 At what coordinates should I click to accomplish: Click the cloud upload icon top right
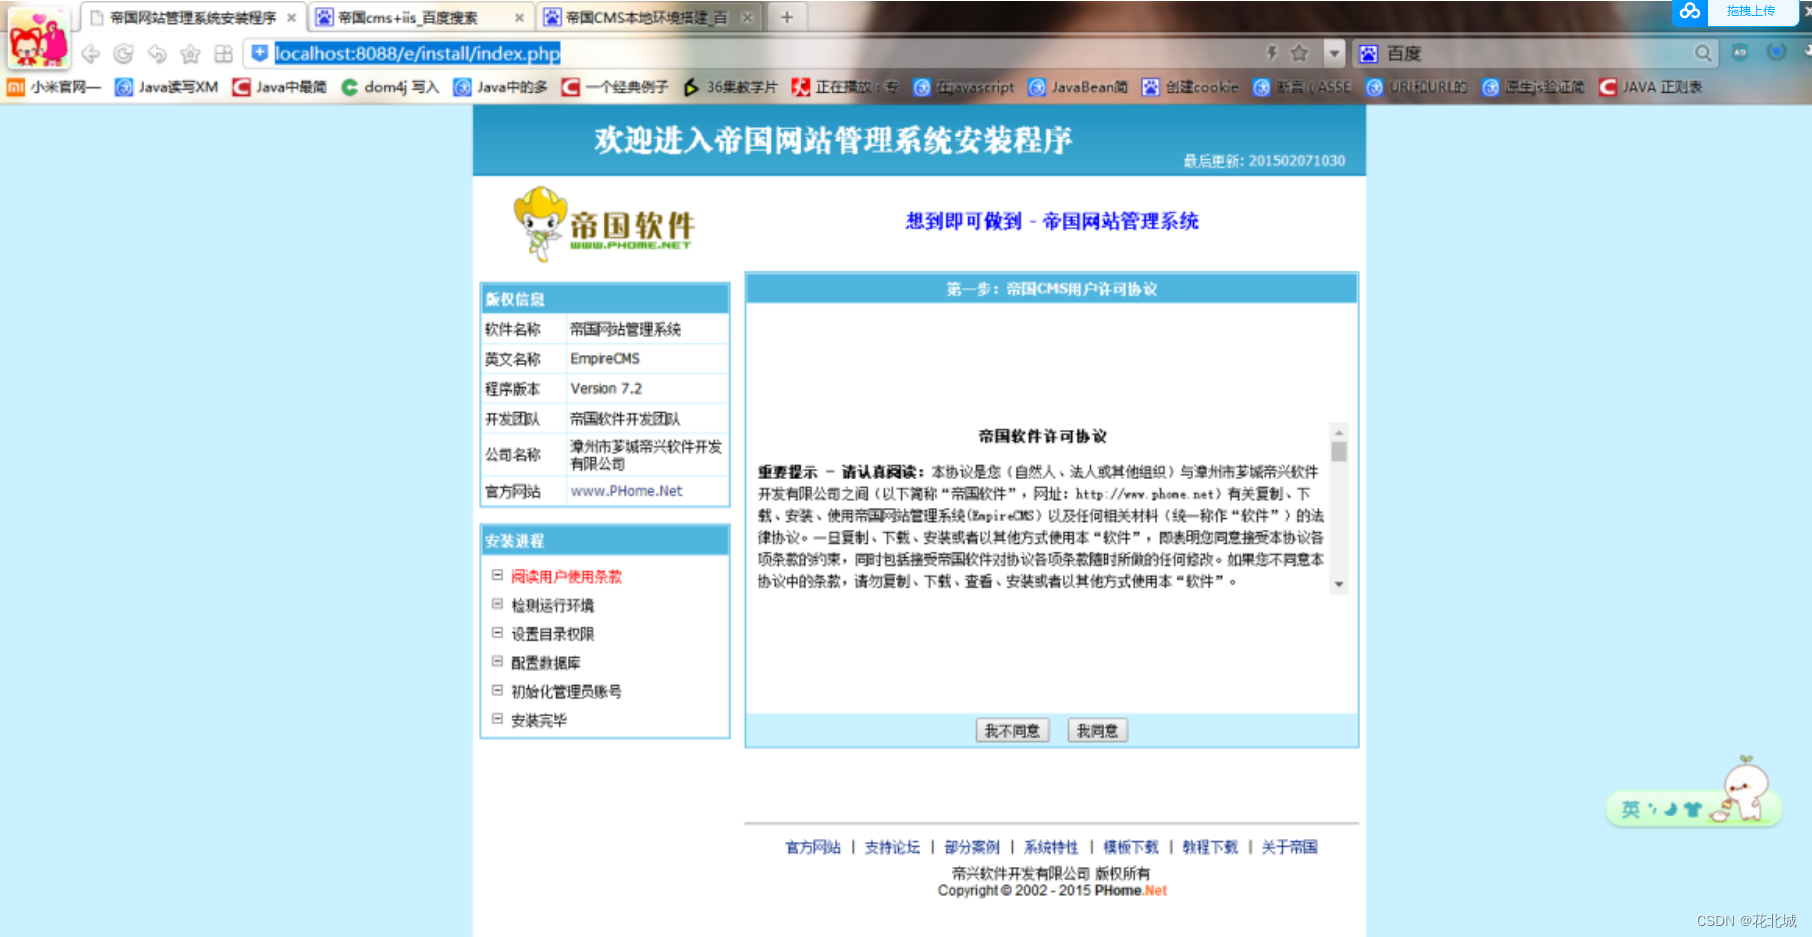pyautogui.click(x=1690, y=11)
